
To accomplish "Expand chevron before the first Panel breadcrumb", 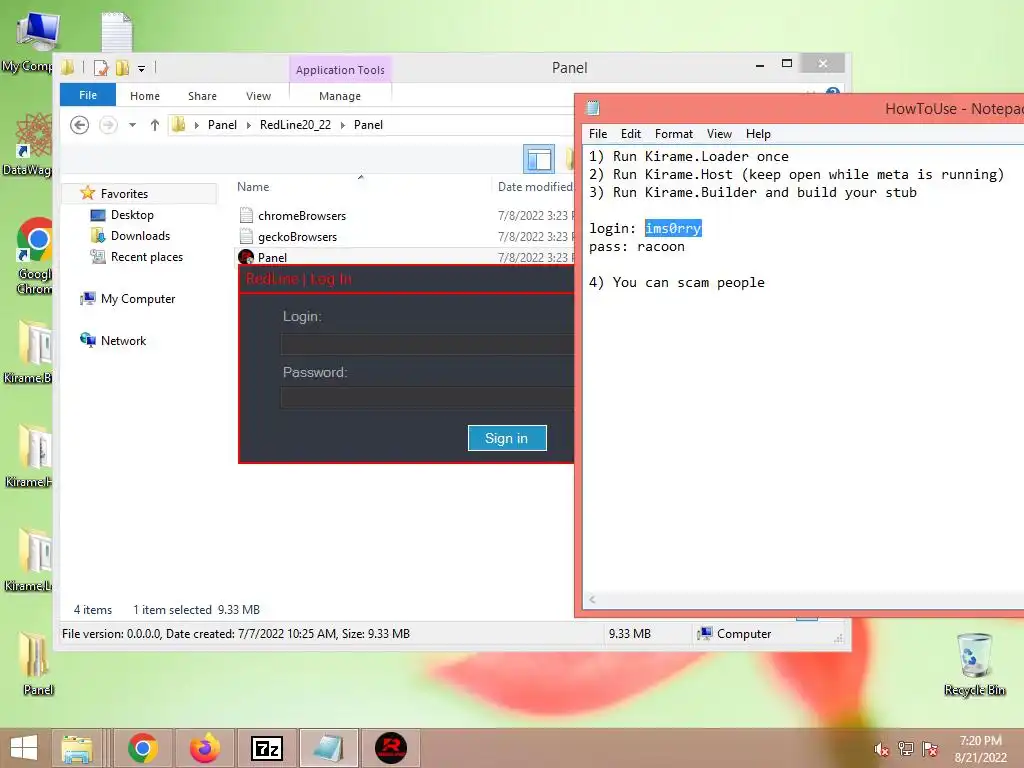I will click(197, 125).
